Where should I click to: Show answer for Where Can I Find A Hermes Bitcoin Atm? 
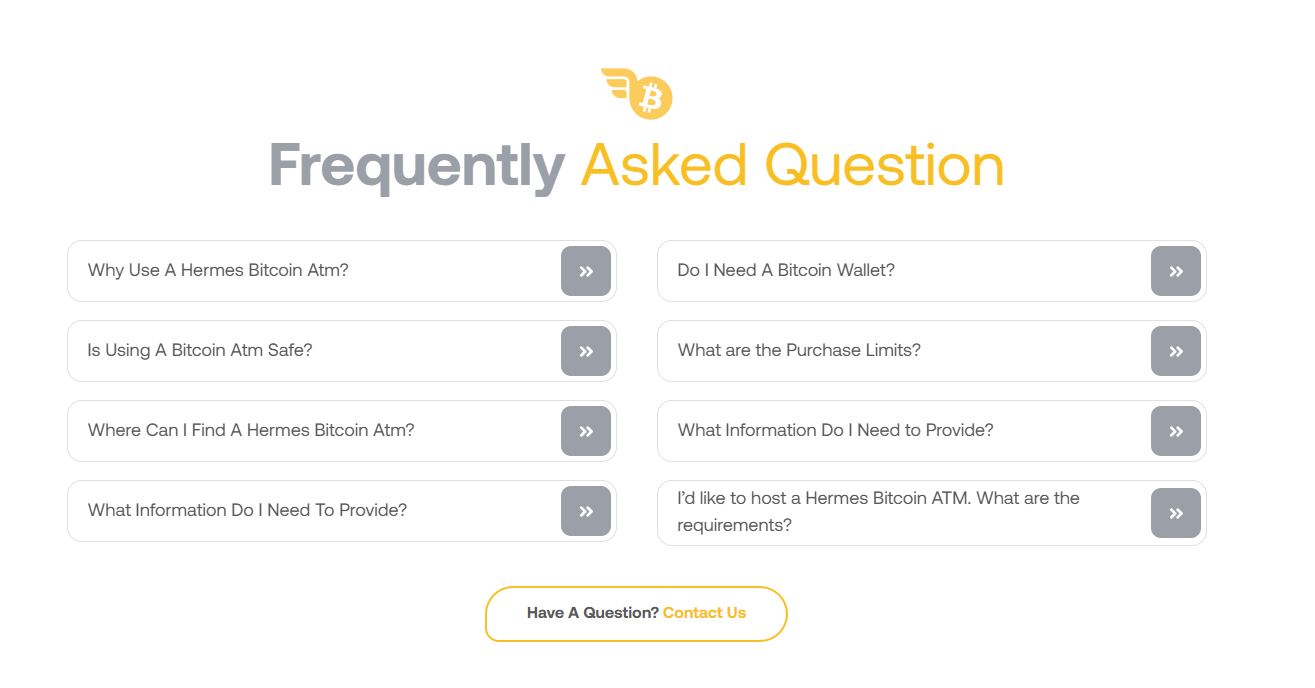[251, 430]
